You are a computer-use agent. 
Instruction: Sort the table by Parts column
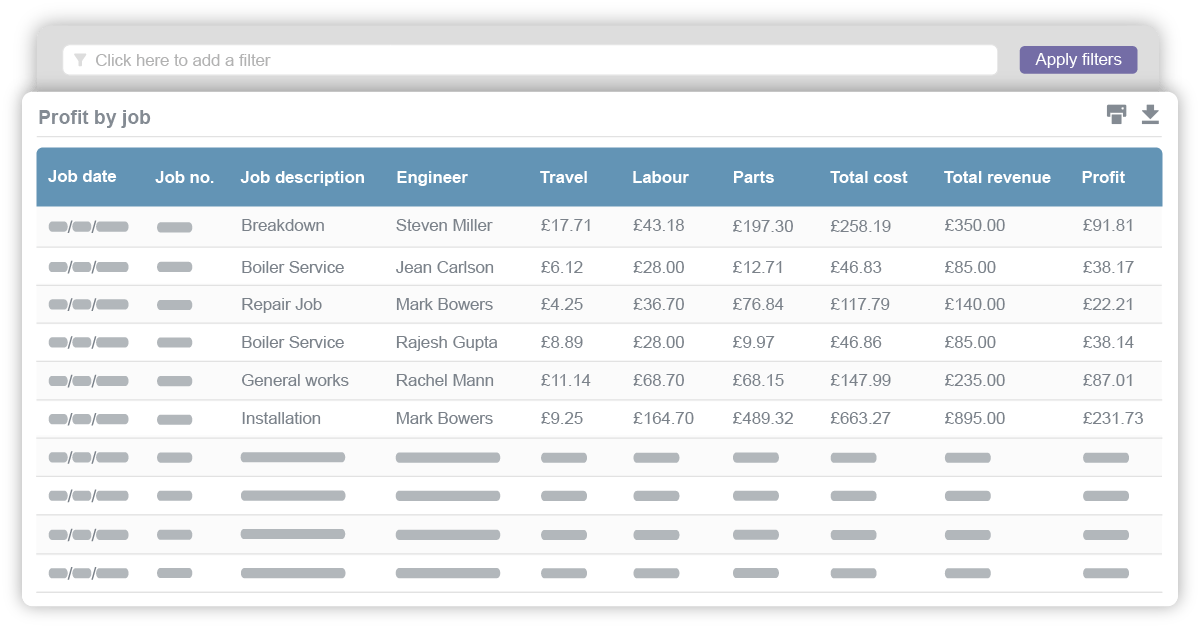click(753, 177)
